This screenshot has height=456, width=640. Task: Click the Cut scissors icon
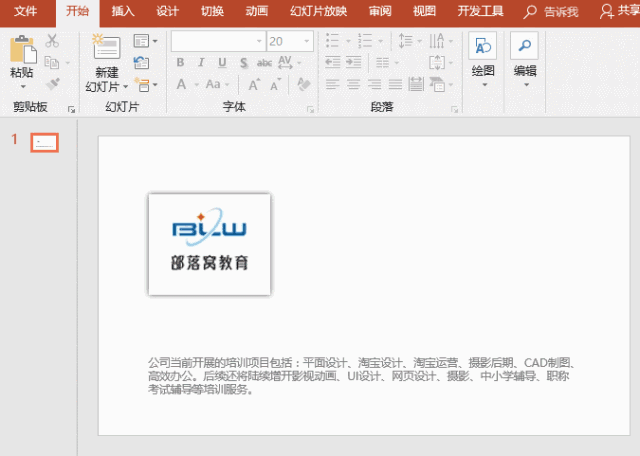coord(53,42)
